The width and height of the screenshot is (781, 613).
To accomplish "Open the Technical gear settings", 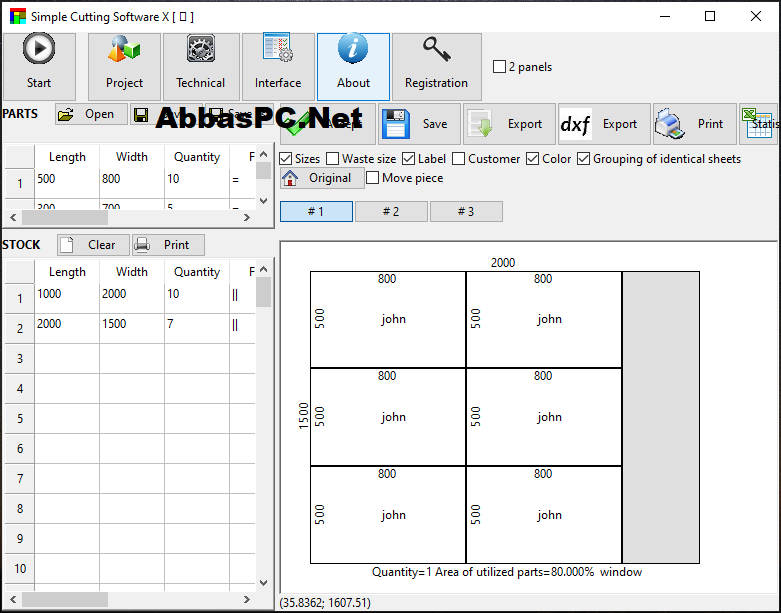I will tap(201, 66).
